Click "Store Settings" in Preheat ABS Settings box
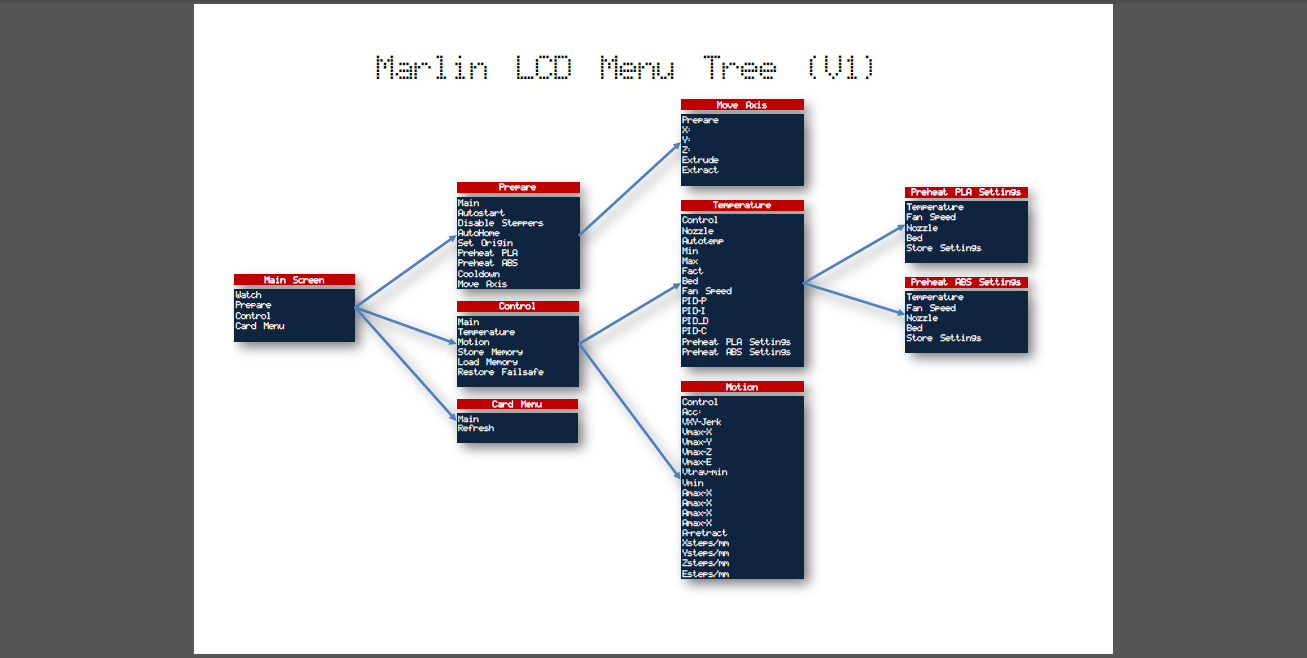The width and height of the screenshot is (1307, 658). coord(944,338)
